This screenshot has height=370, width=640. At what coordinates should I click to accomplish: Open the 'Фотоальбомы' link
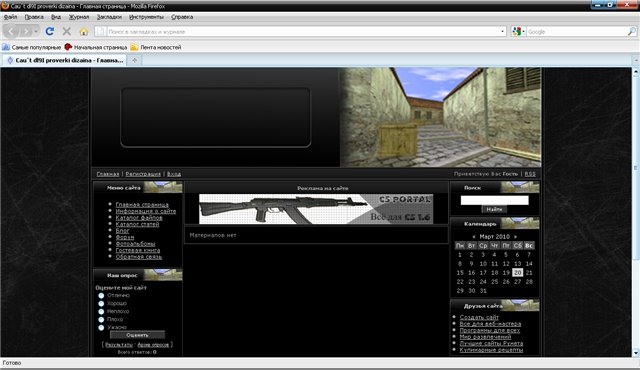tap(135, 244)
